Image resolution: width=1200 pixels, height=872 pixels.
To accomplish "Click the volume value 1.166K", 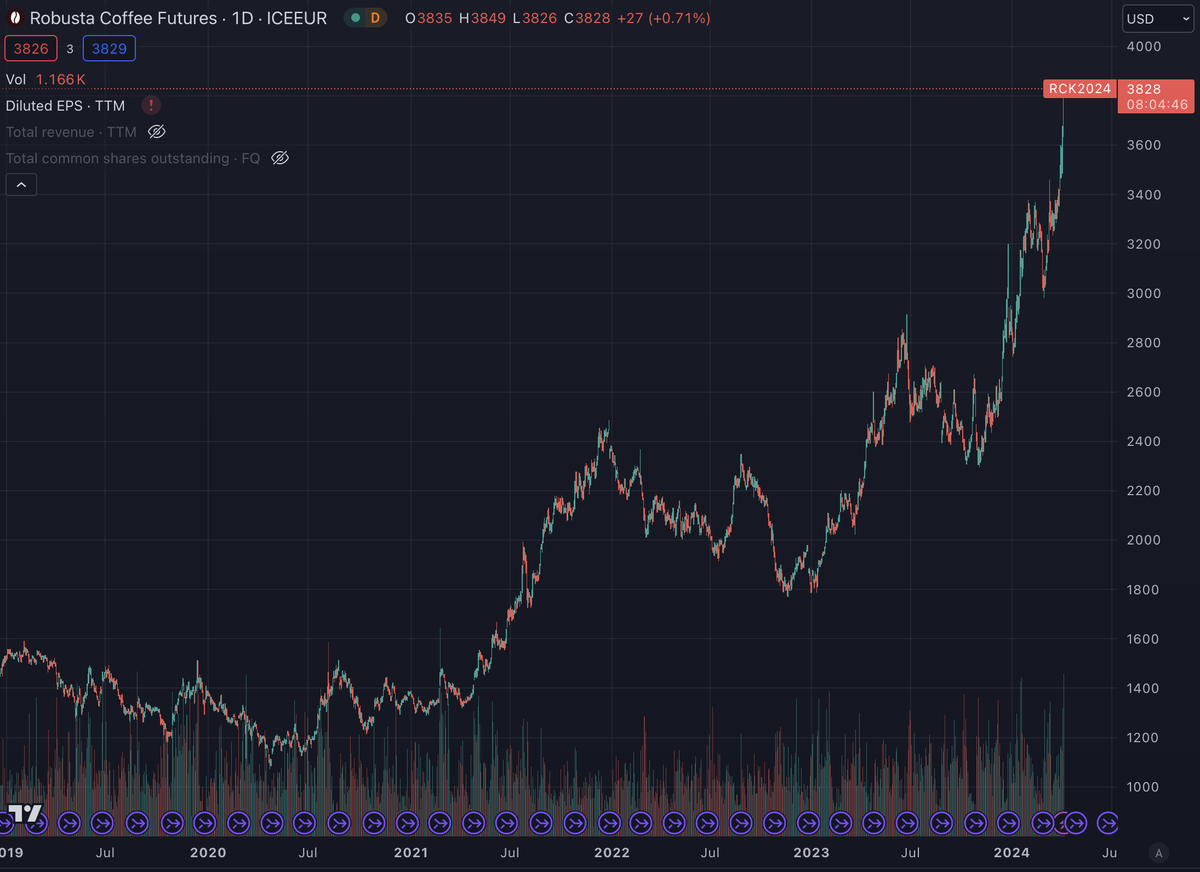I will (61, 79).
